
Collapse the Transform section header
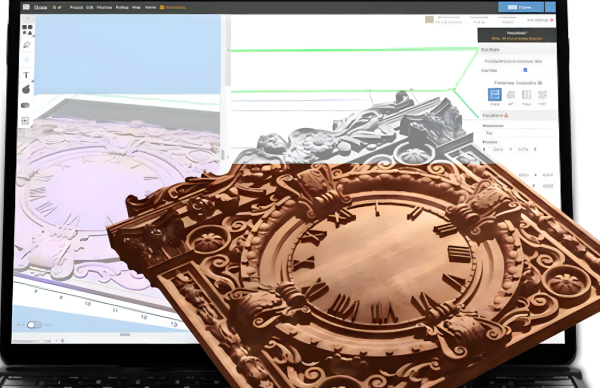coord(518,115)
